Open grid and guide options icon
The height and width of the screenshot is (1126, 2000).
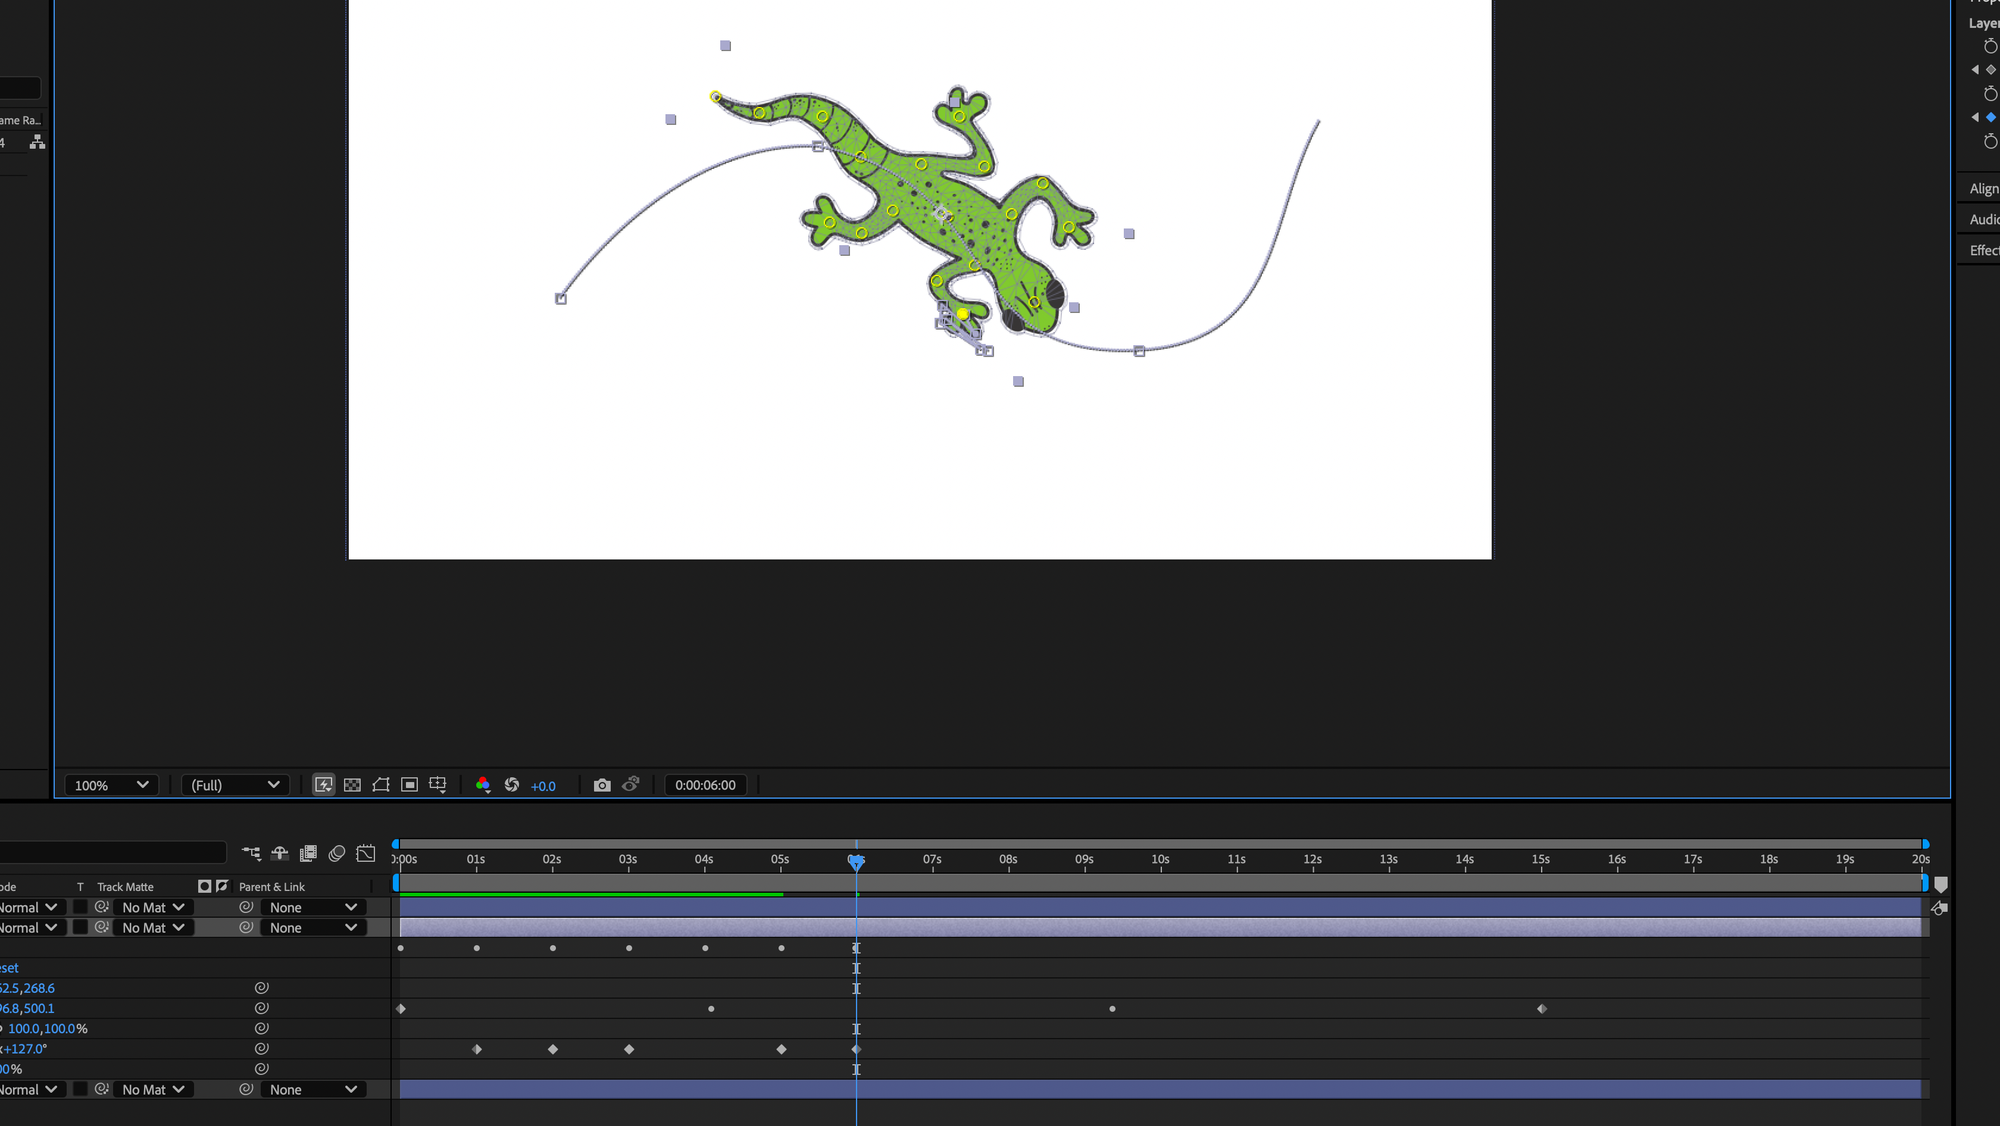(x=438, y=785)
